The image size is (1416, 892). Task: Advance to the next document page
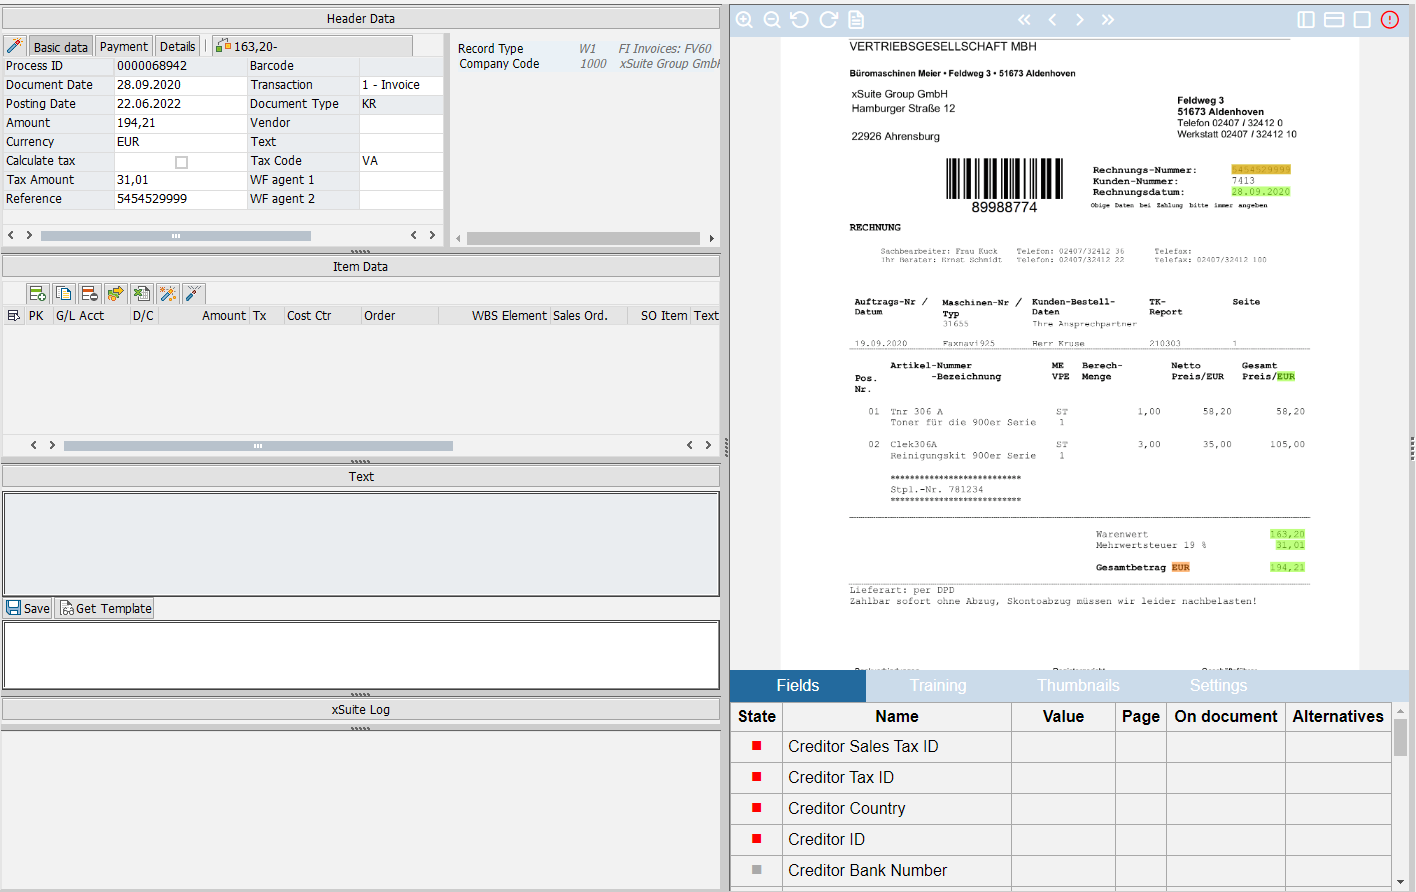pyautogui.click(x=1079, y=19)
